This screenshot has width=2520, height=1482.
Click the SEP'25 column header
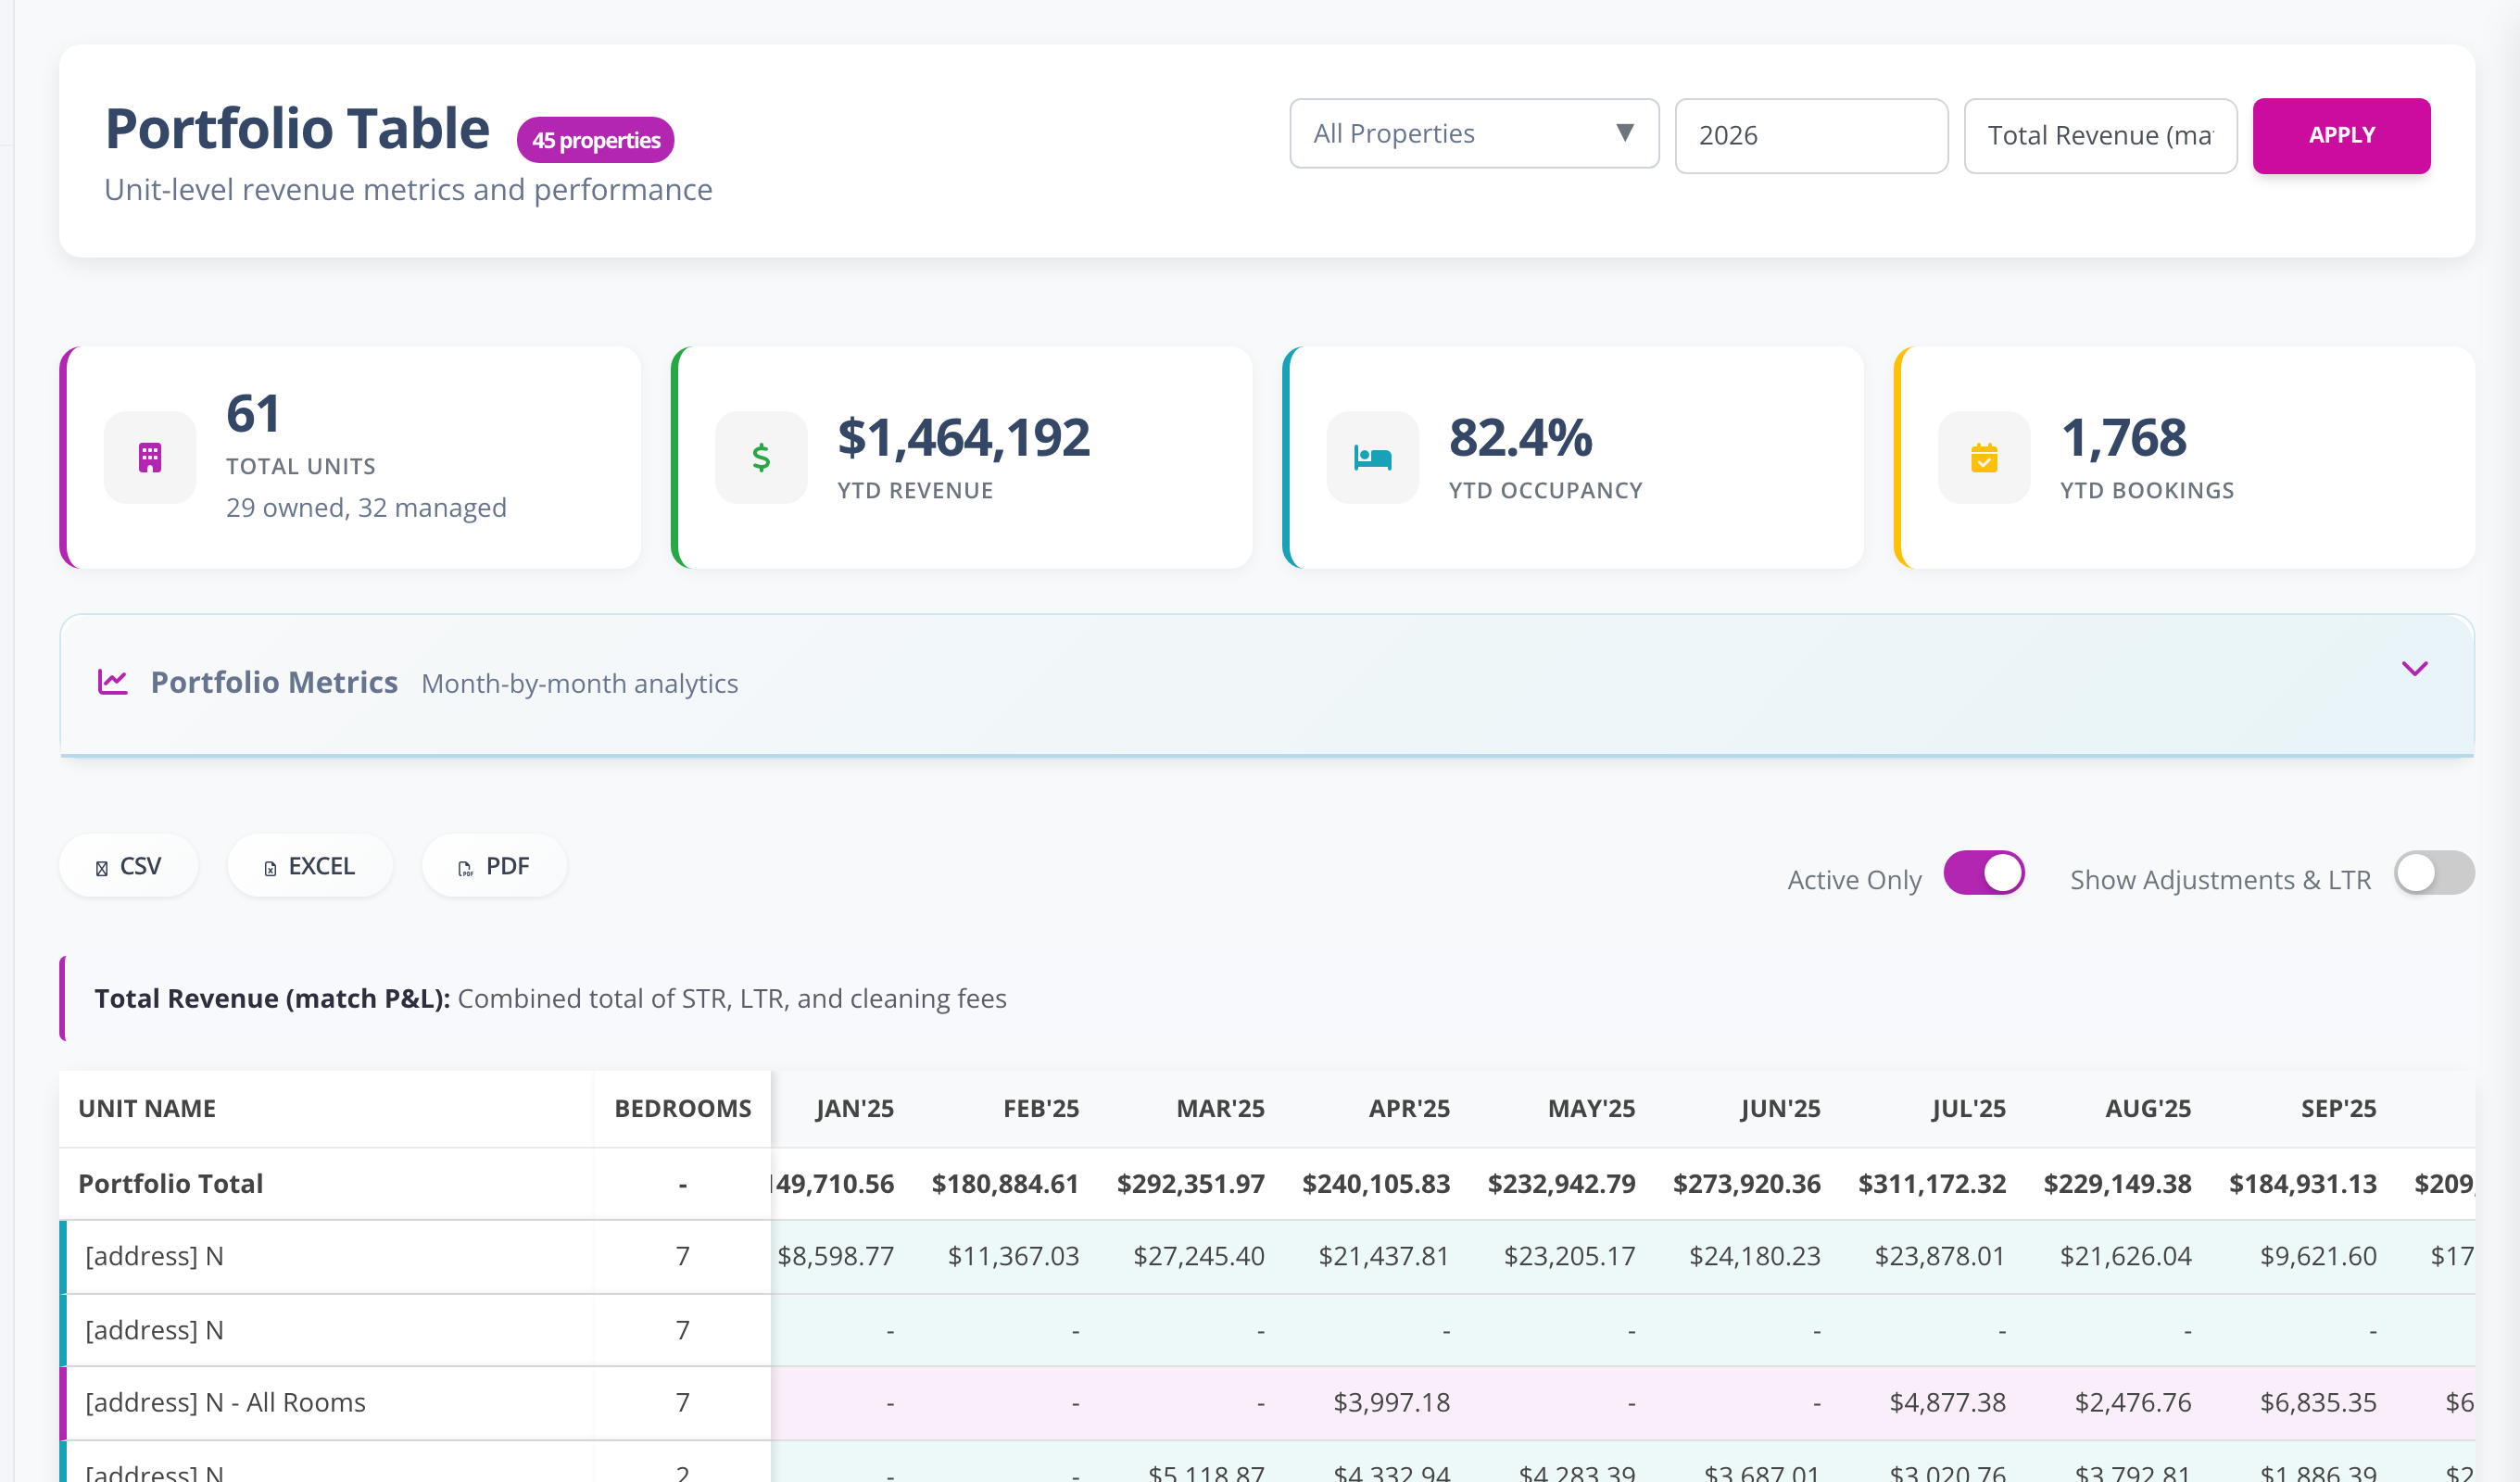pyautogui.click(x=2338, y=1108)
